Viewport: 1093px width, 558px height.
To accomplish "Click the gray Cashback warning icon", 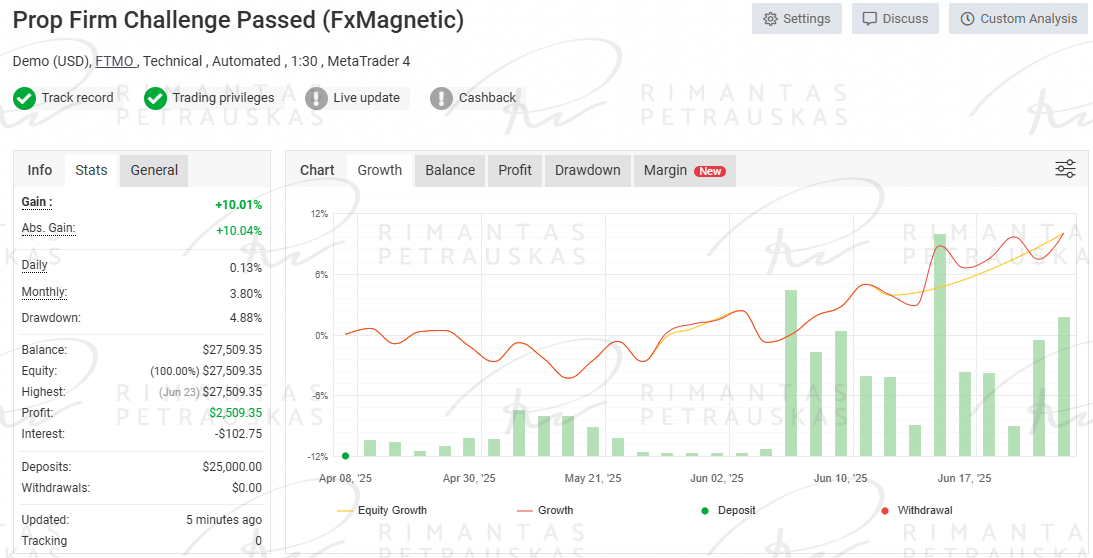I will [x=441, y=98].
